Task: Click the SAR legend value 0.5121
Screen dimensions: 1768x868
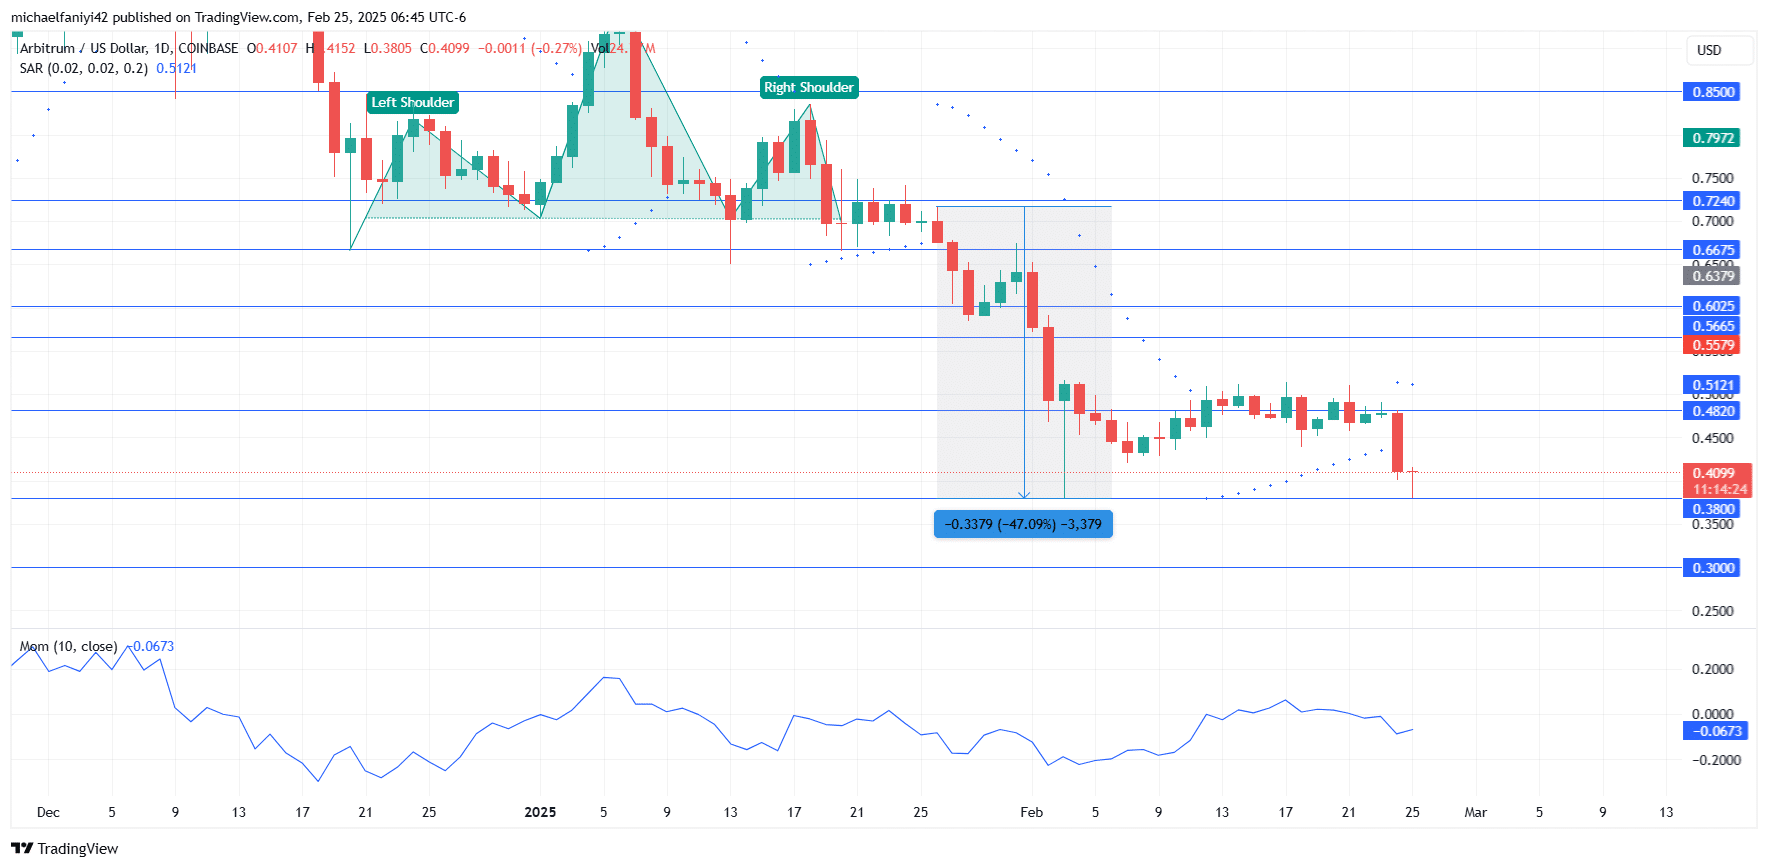Action: click(x=176, y=68)
